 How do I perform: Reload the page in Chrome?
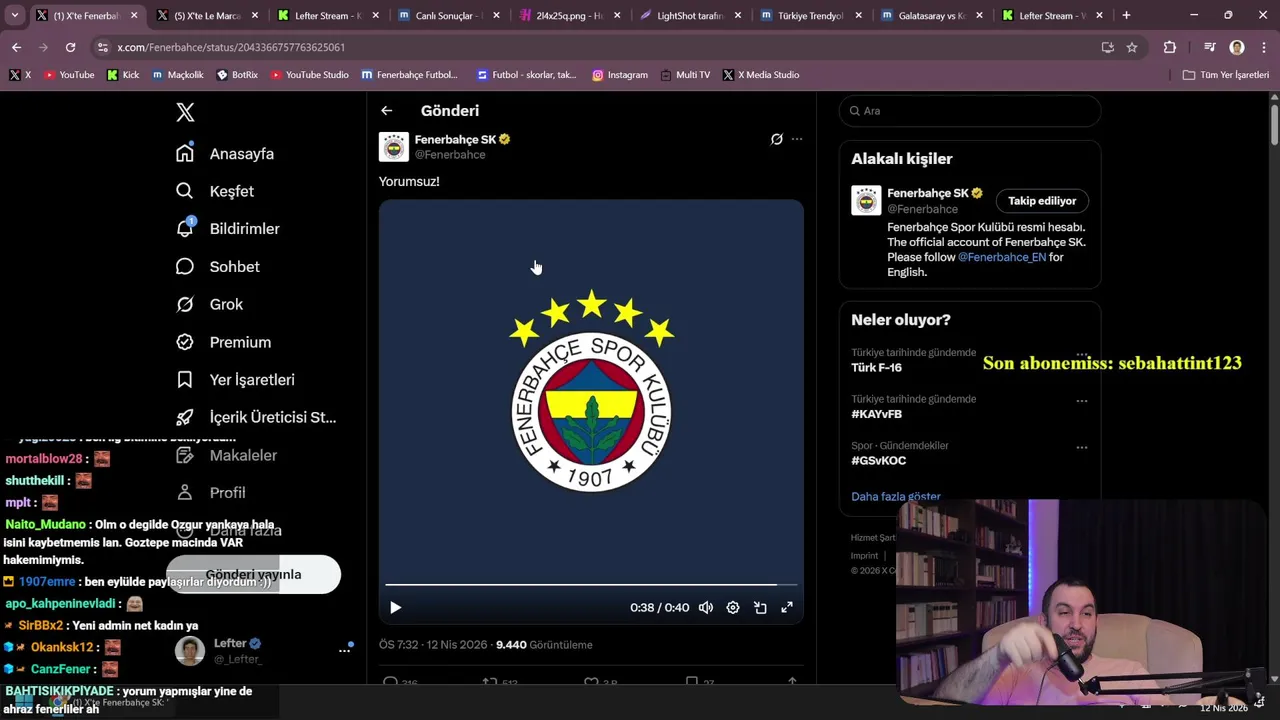tap(70, 47)
